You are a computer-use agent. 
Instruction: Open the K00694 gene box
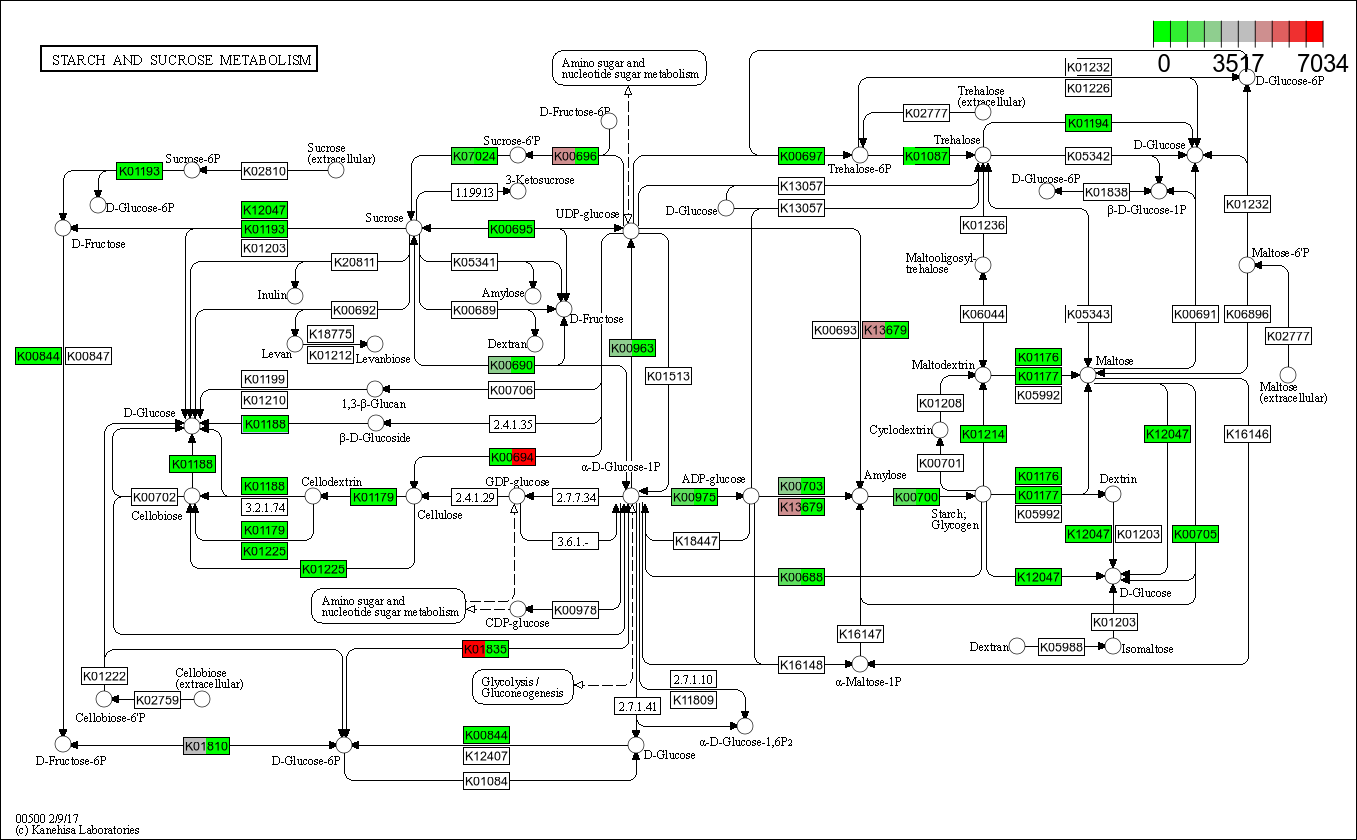click(x=513, y=457)
